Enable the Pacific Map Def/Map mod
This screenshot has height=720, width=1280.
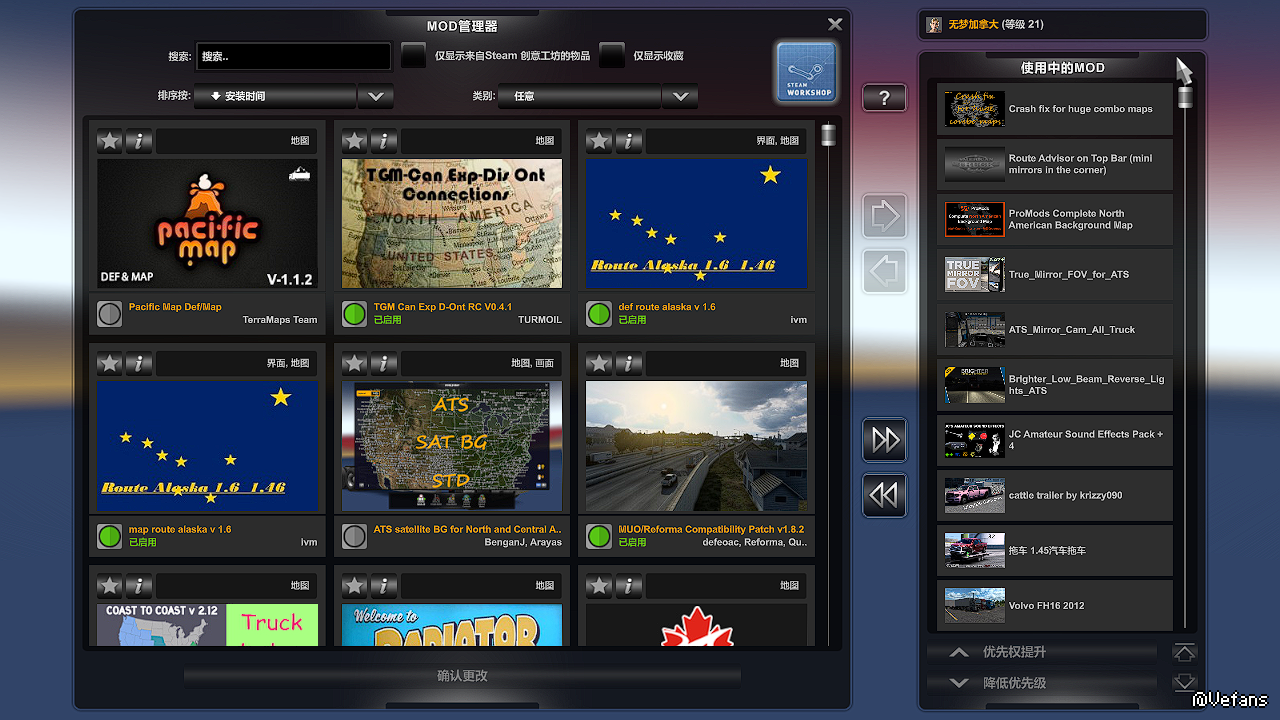pos(110,314)
